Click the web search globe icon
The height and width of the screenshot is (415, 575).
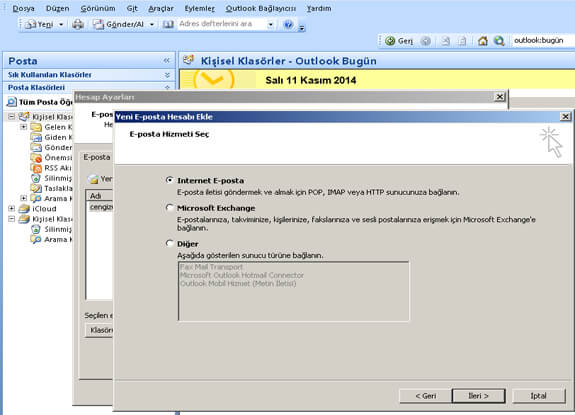click(x=499, y=41)
